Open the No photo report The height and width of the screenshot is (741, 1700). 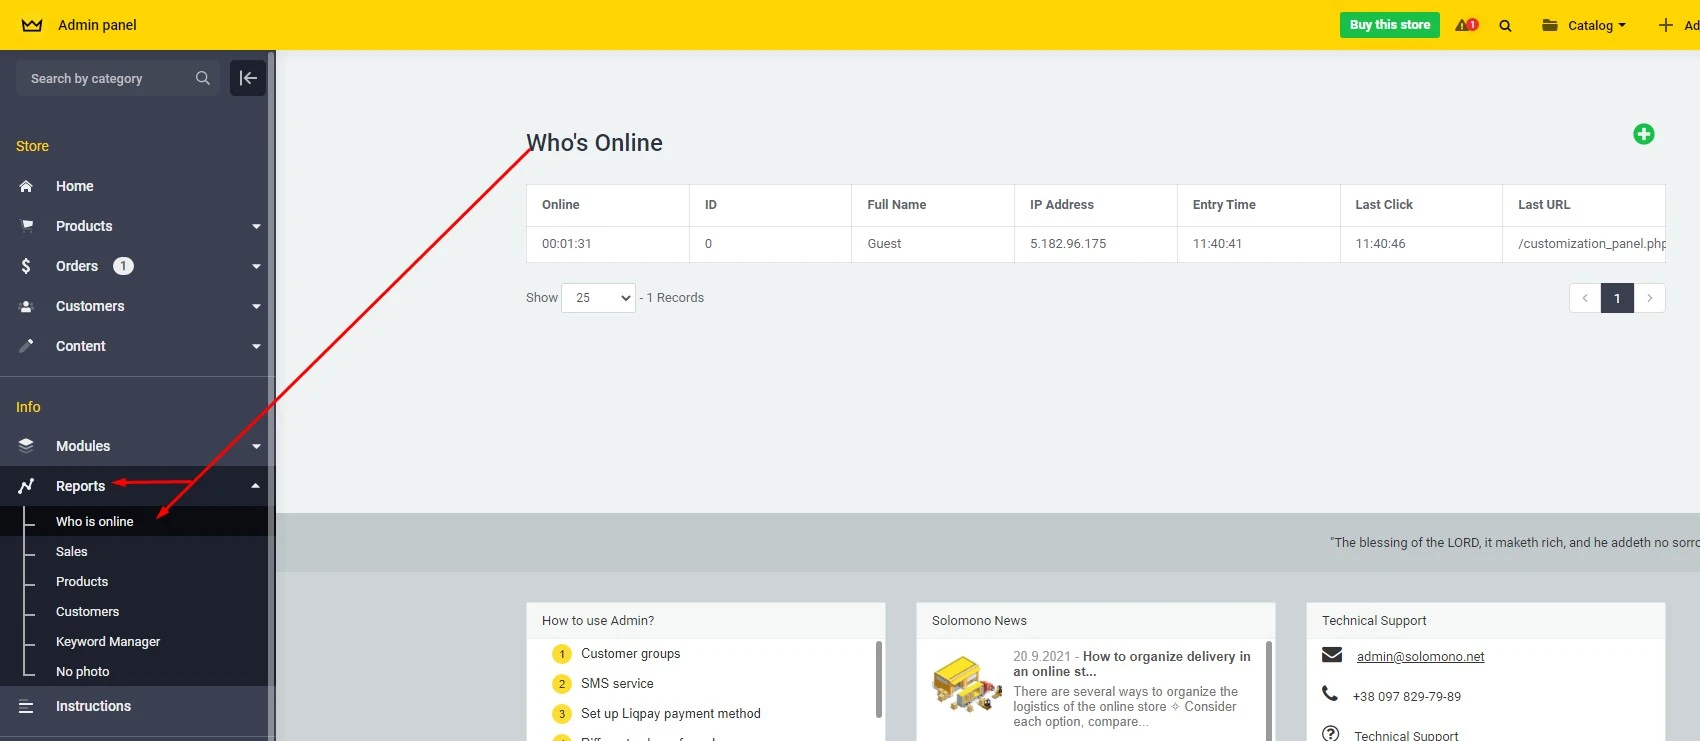82,671
